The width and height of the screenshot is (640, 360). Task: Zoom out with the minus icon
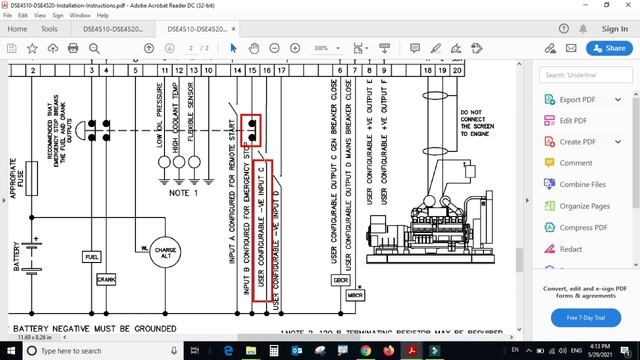274,48
